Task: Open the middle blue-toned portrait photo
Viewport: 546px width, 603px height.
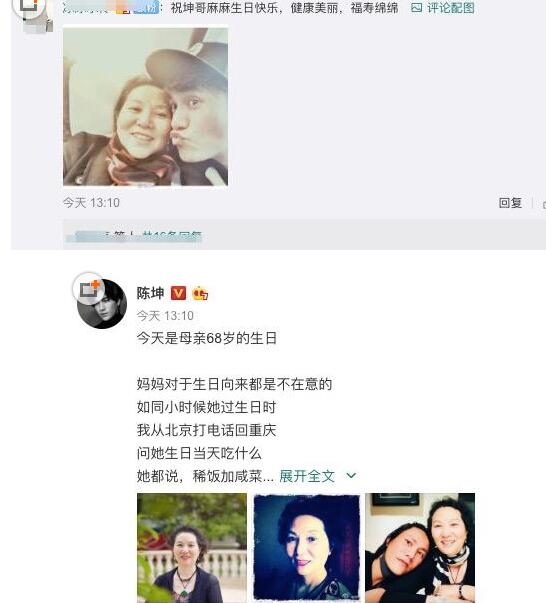Action: click(306, 548)
